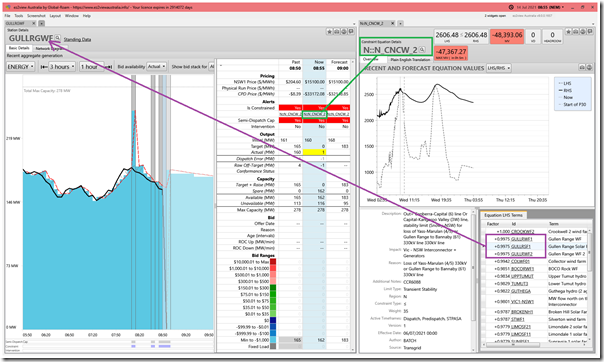Open the Show bid stack for dropdown

click(211, 67)
